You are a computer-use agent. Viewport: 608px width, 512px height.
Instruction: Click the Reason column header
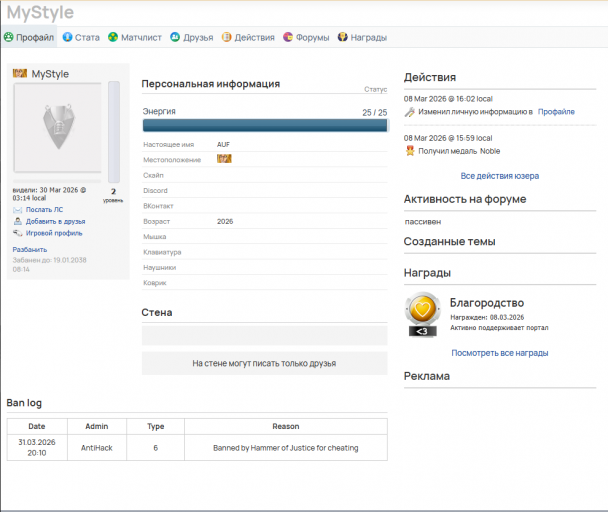click(286, 426)
